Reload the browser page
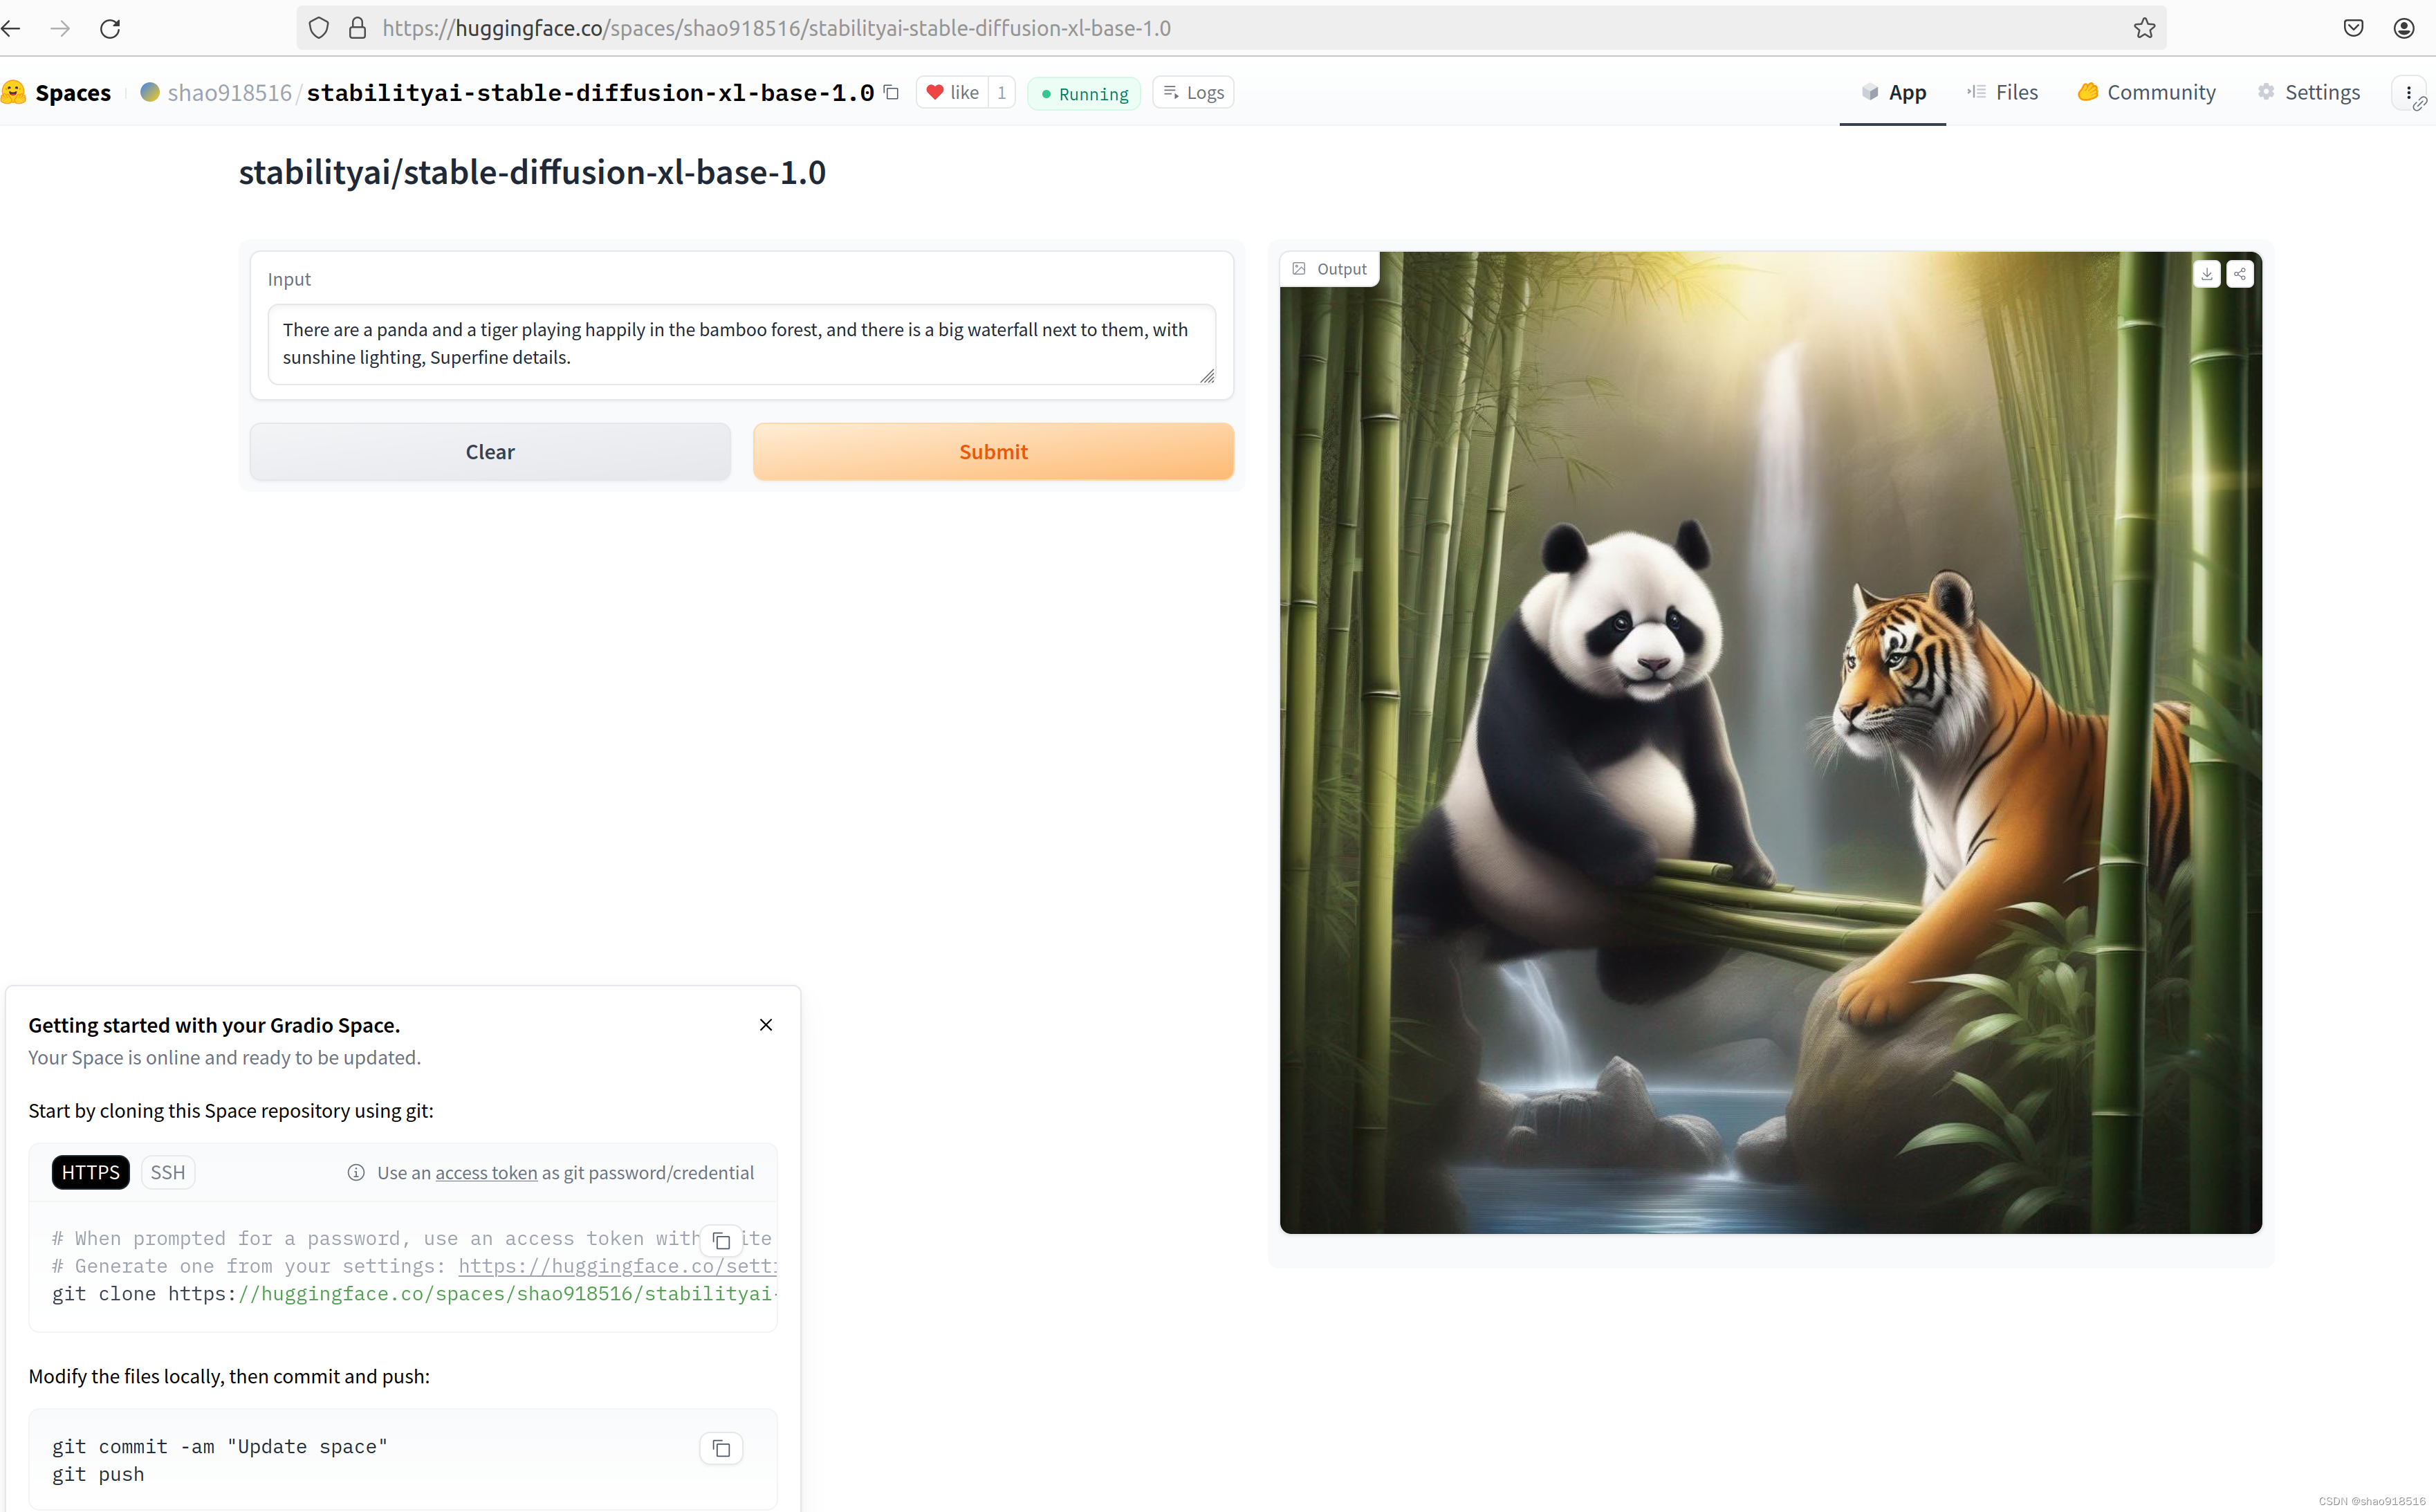Image resolution: width=2436 pixels, height=1512 pixels. 110,28
